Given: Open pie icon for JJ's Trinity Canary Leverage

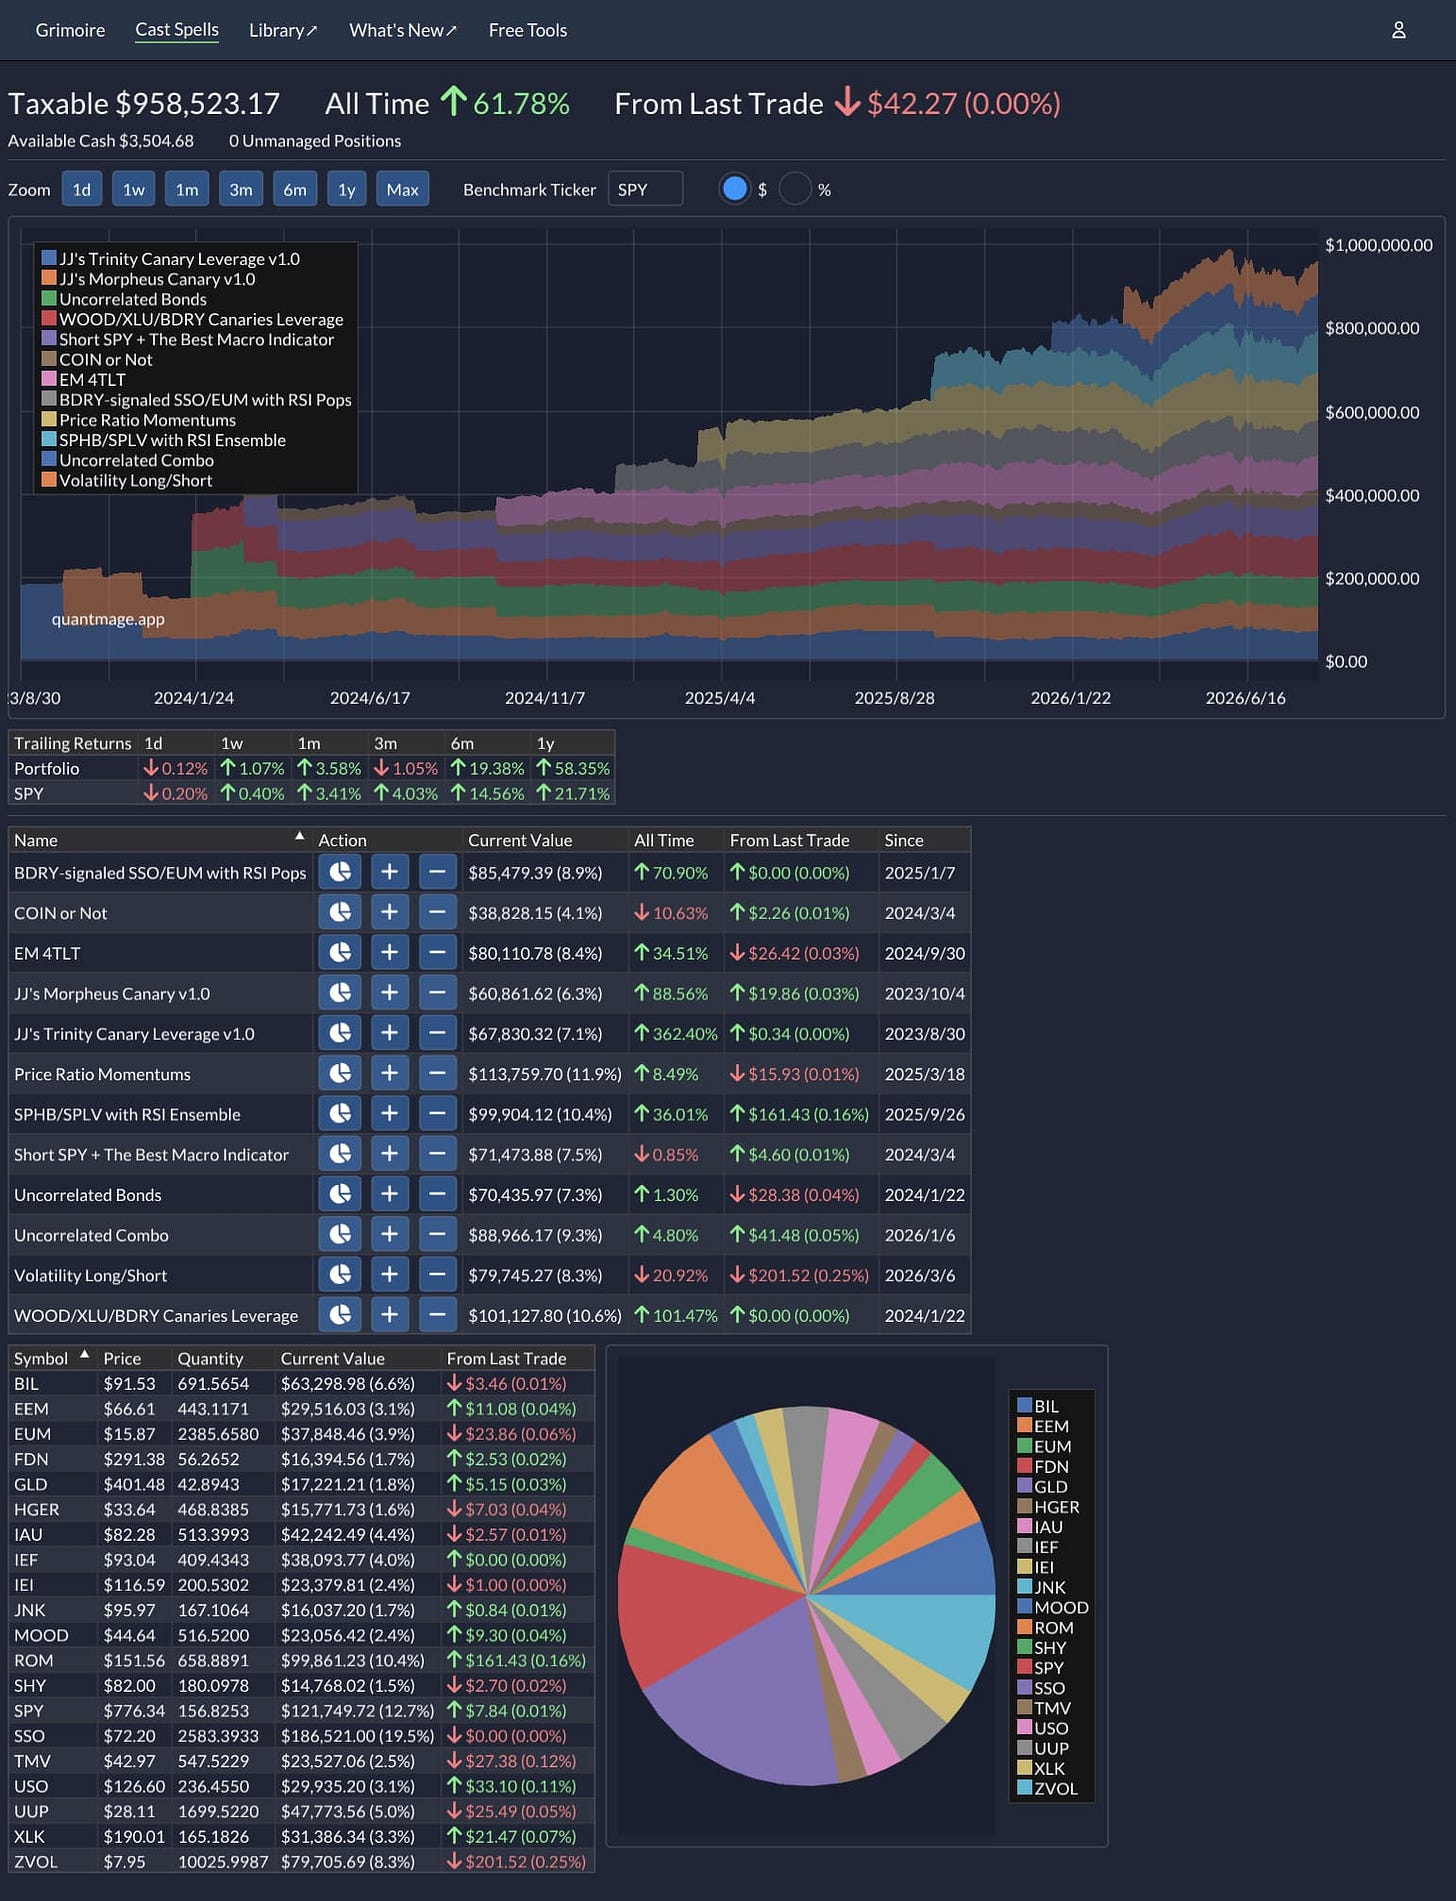Looking at the screenshot, I should [x=340, y=1033].
